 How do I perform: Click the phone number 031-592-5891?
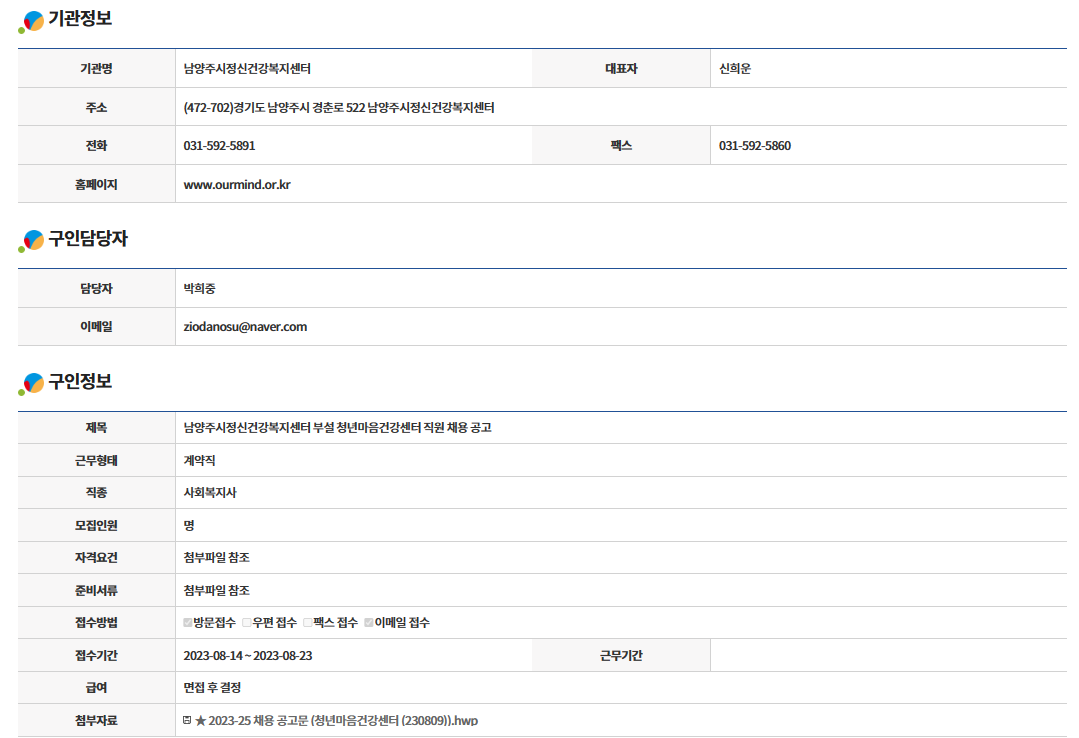pos(219,146)
